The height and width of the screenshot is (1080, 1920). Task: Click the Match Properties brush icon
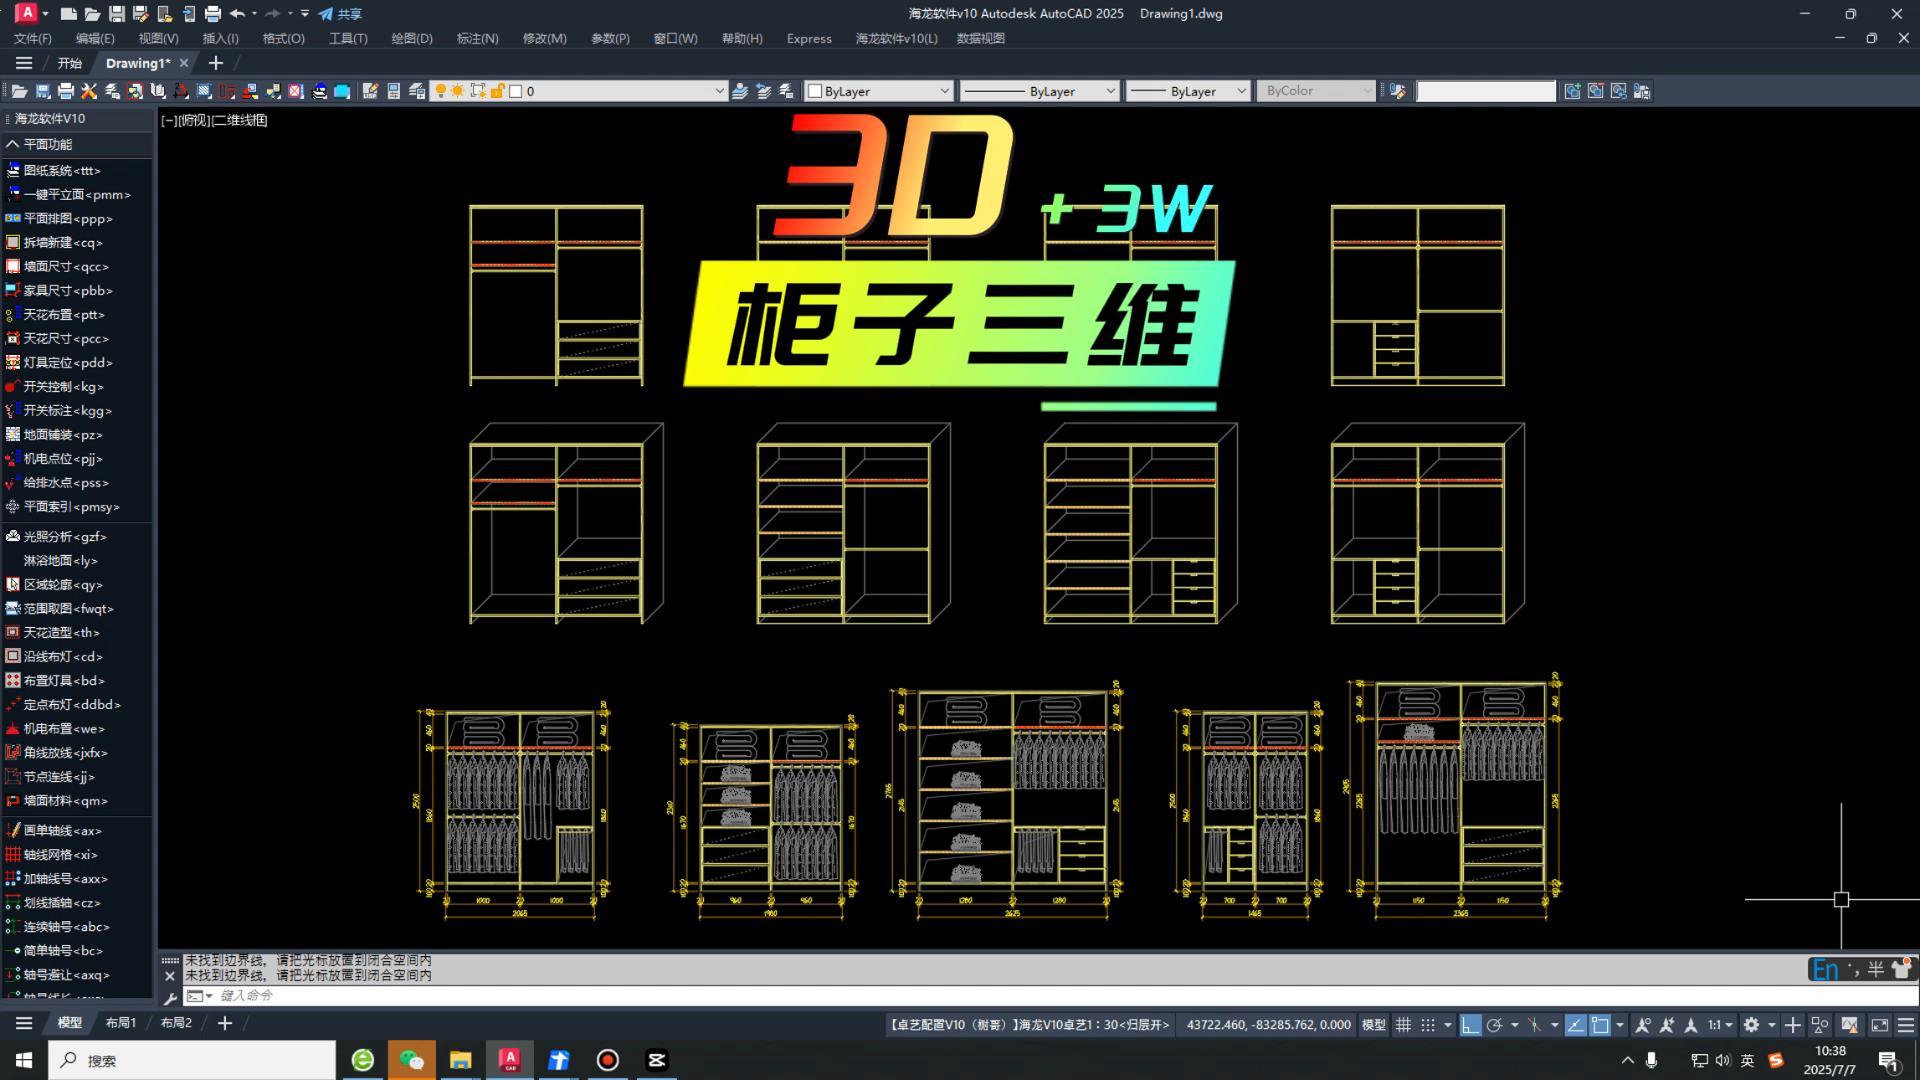[x=1398, y=91]
